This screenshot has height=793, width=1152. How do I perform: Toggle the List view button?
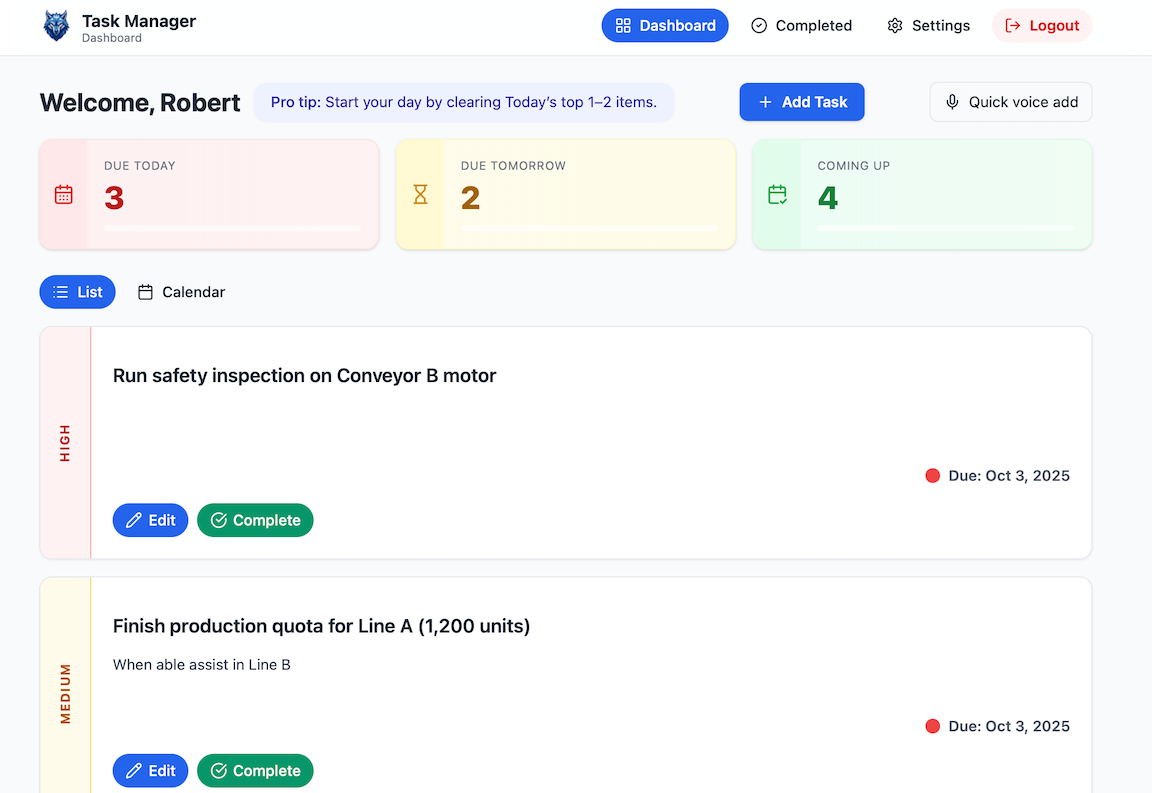(77, 292)
